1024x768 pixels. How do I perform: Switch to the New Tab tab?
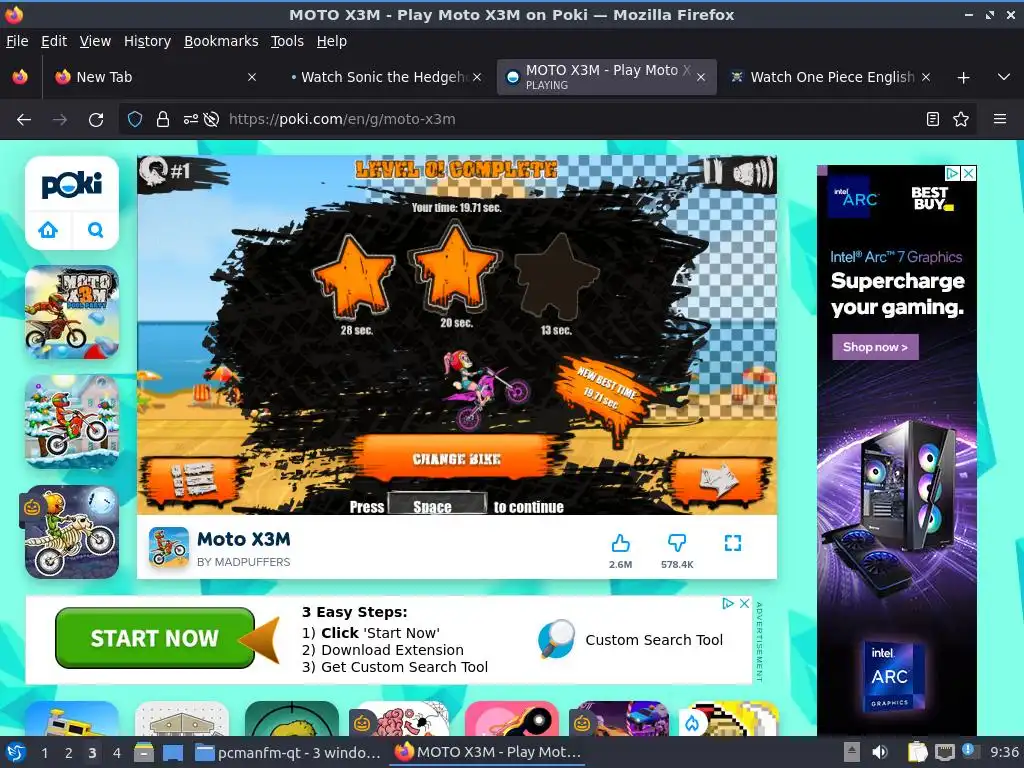(x=155, y=77)
